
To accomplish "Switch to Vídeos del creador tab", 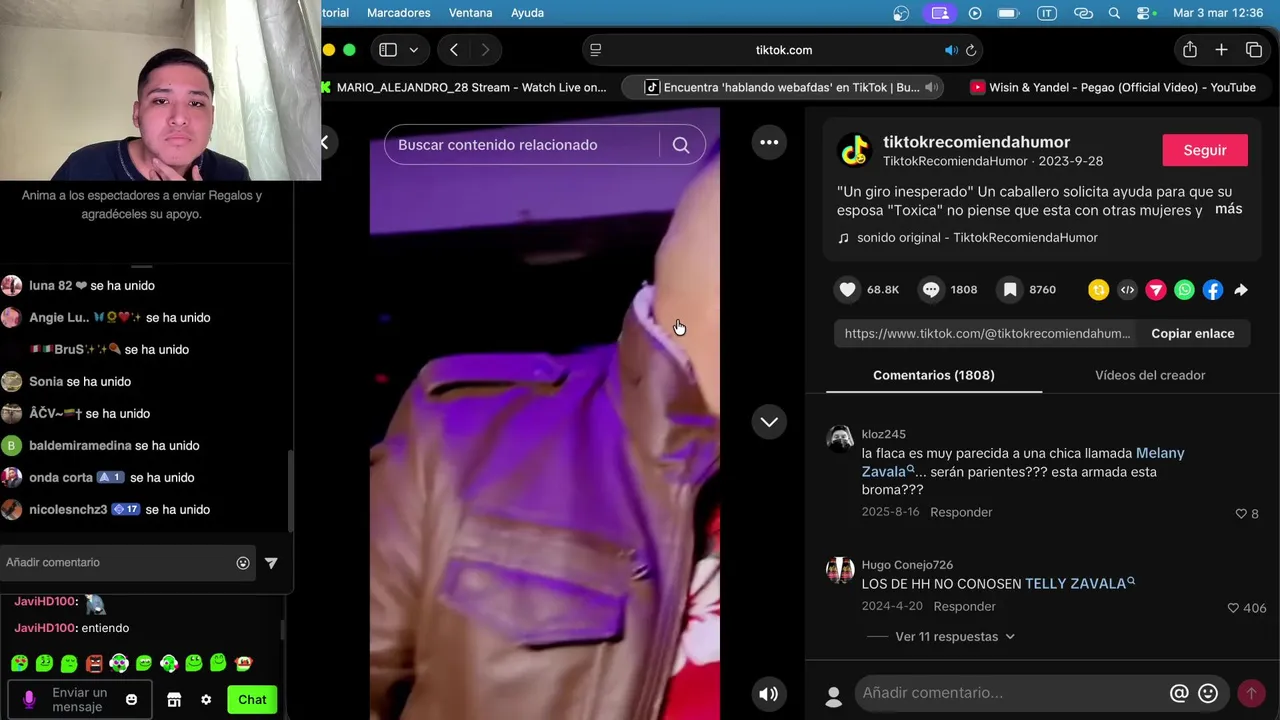I will pyautogui.click(x=1150, y=375).
